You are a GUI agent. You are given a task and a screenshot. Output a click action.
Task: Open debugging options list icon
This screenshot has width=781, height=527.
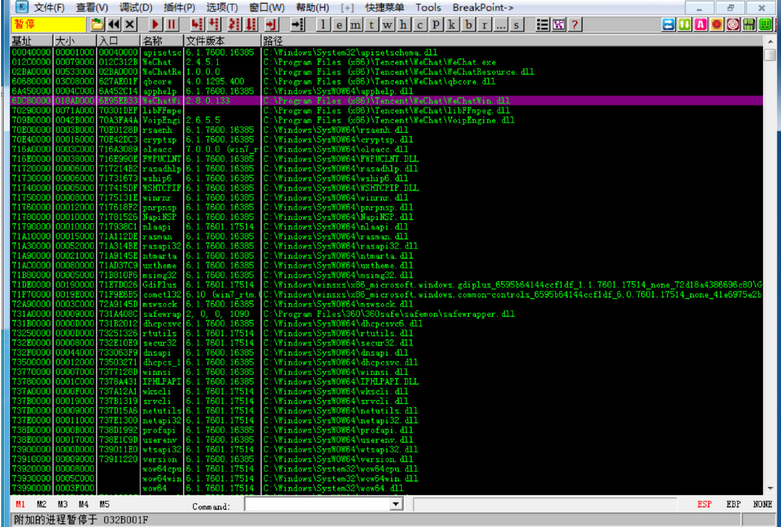542,24
